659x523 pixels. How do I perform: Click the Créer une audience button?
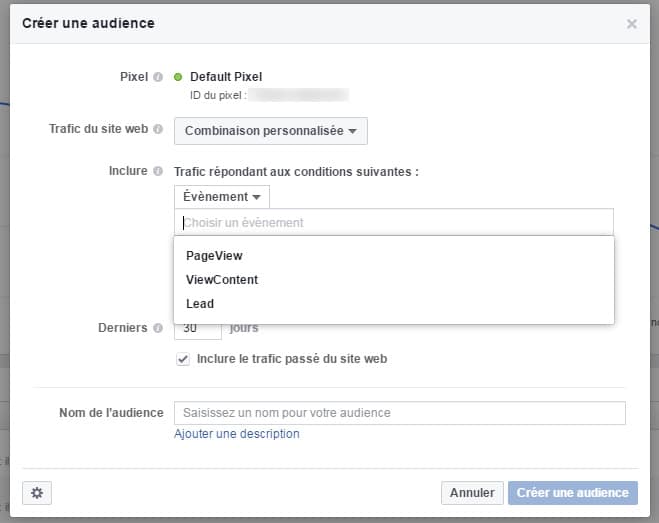573,493
